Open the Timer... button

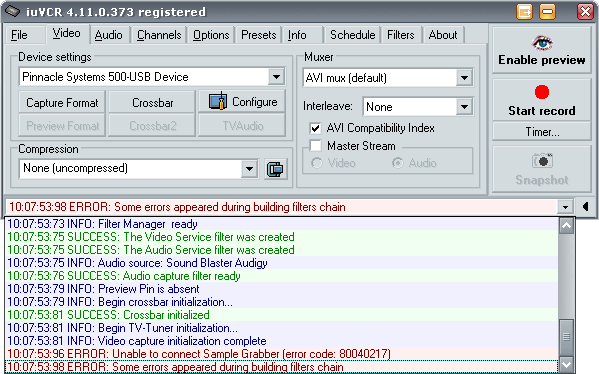[542, 132]
